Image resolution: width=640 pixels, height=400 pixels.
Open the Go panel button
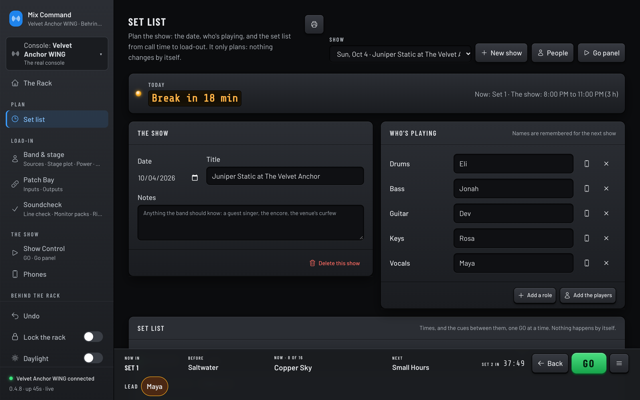pyautogui.click(x=601, y=53)
